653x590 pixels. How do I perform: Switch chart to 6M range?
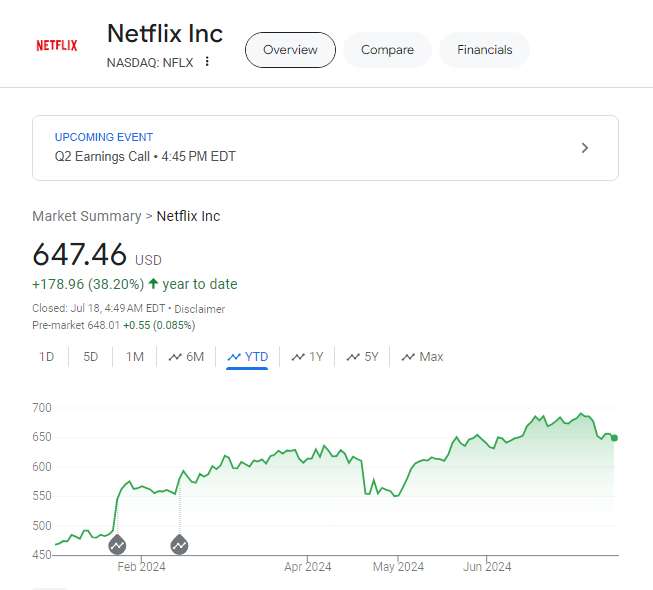(186, 357)
